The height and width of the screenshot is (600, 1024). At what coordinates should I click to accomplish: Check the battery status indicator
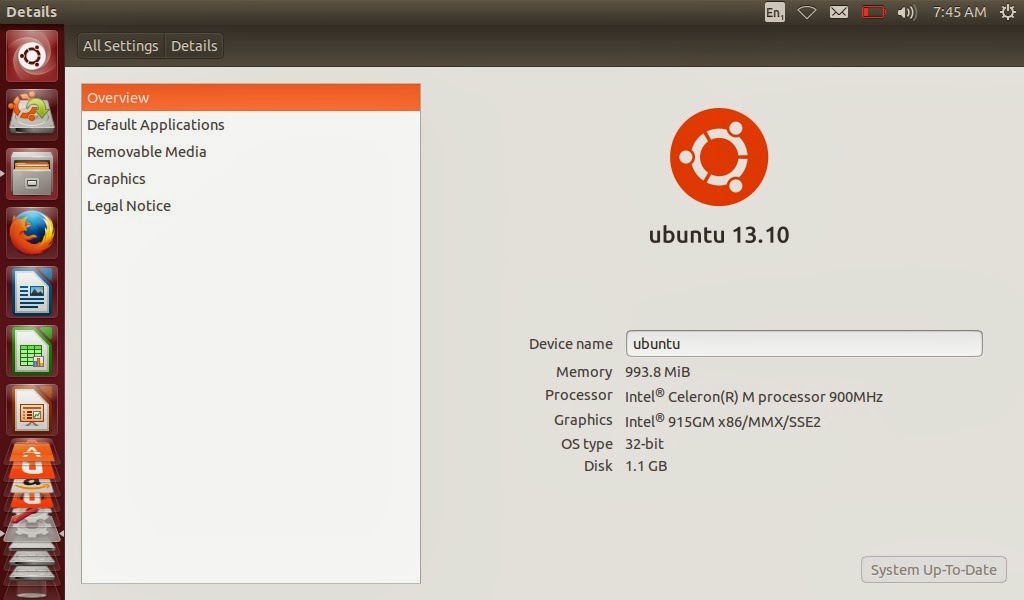click(872, 12)
